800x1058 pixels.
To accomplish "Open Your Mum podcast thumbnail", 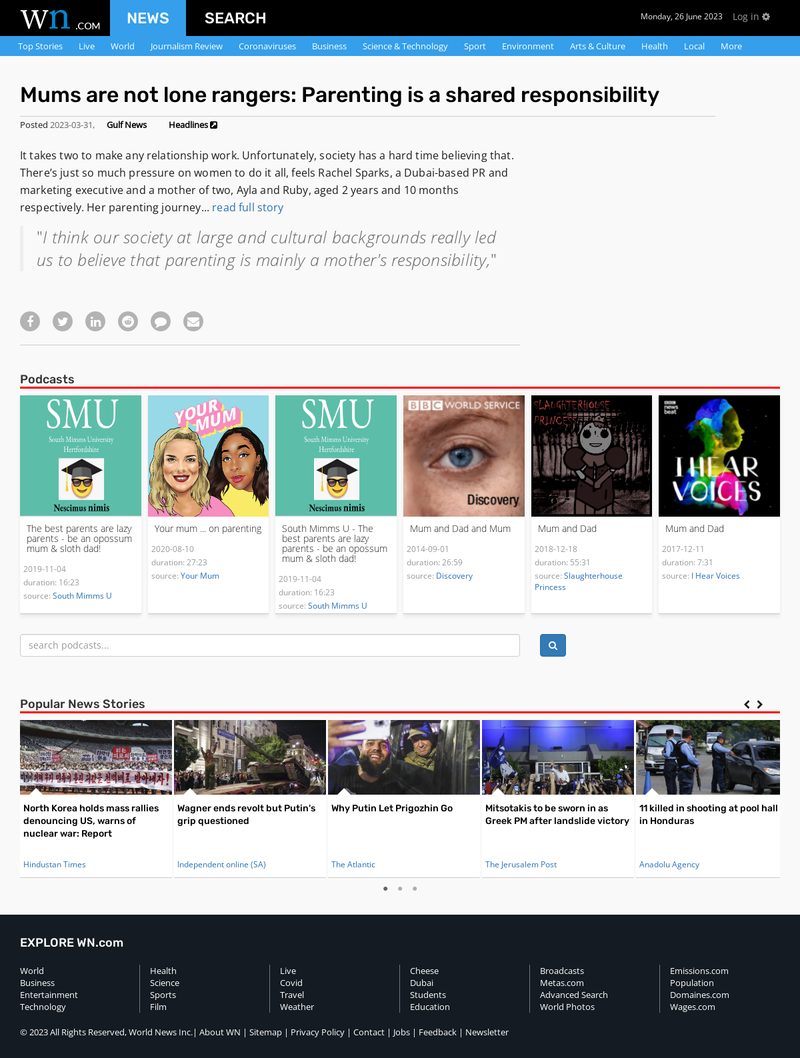I will coord(208,456).
